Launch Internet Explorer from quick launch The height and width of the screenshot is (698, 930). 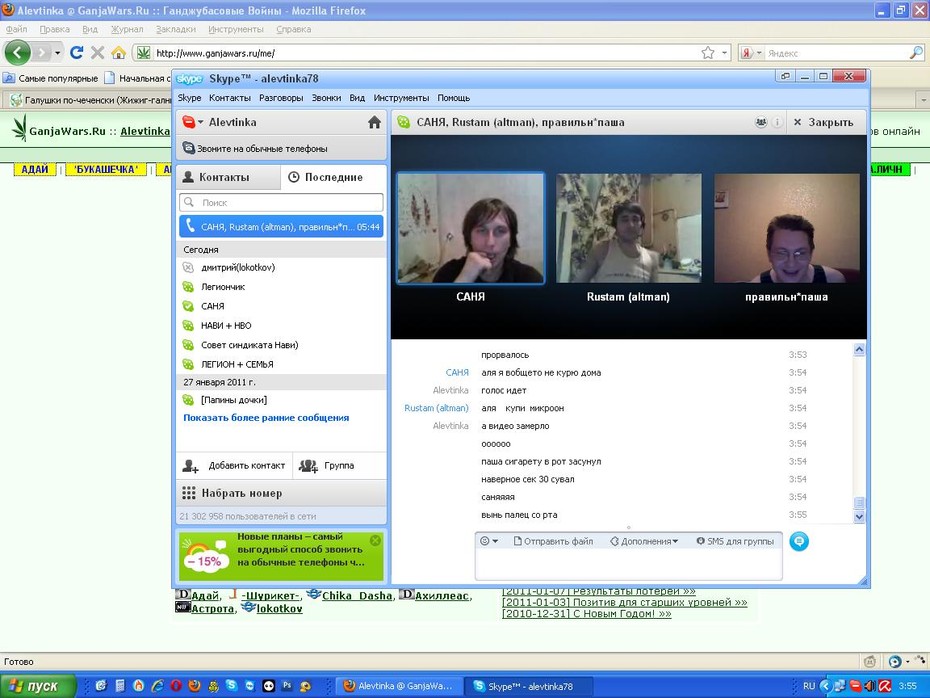[157, 686]
